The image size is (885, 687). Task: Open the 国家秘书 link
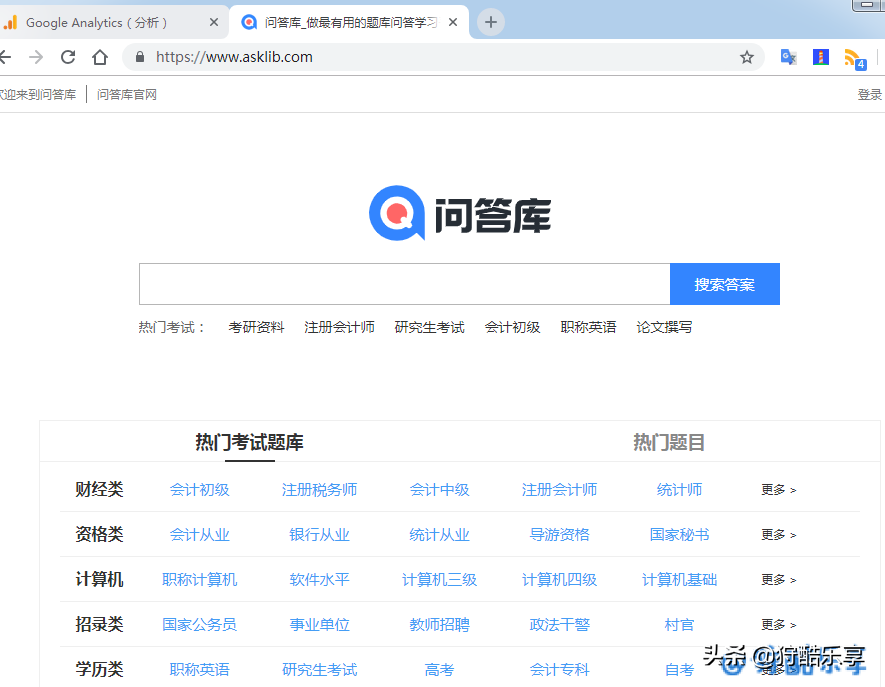point(680,535)
